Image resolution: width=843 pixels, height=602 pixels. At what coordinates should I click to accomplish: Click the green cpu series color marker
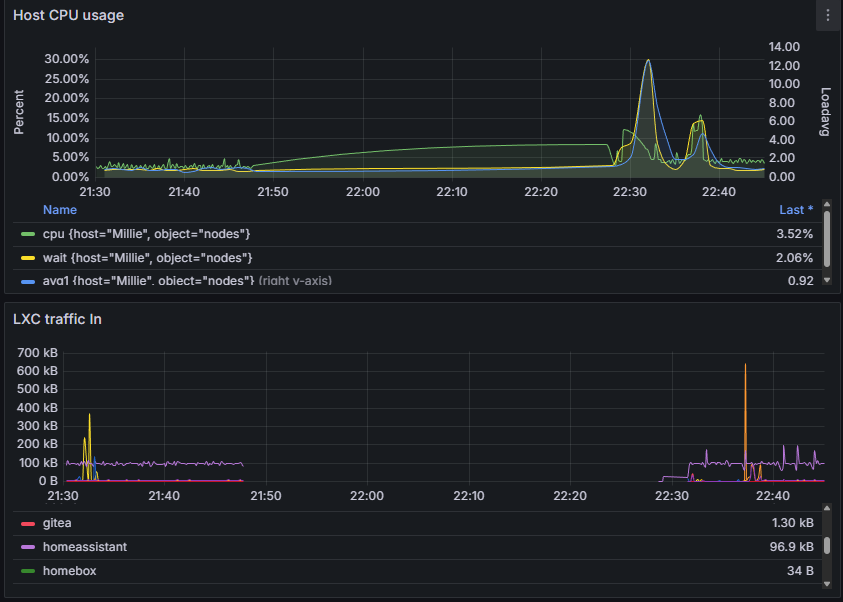click(x=28, y=234)
